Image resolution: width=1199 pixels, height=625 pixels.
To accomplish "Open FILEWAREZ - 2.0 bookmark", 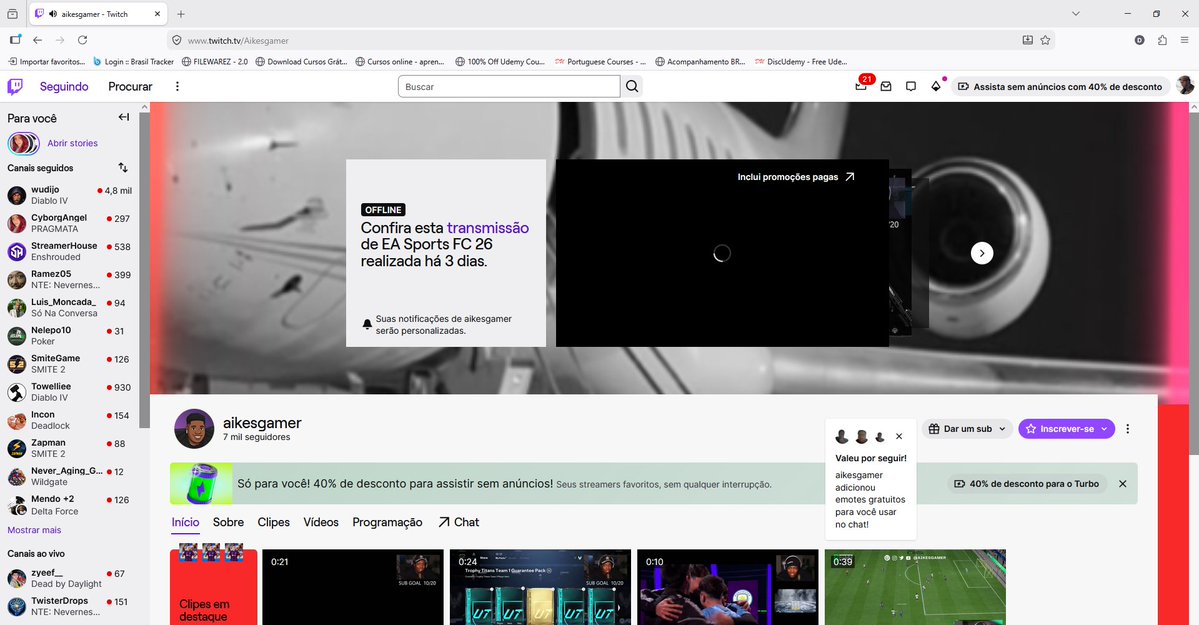I will pyautogui.click(x=215, y=62).
